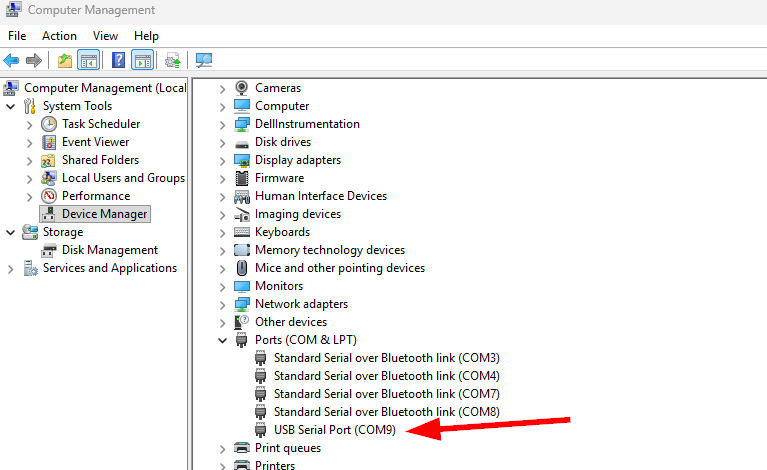Click the Disk Management icon

tap(48, 250)
